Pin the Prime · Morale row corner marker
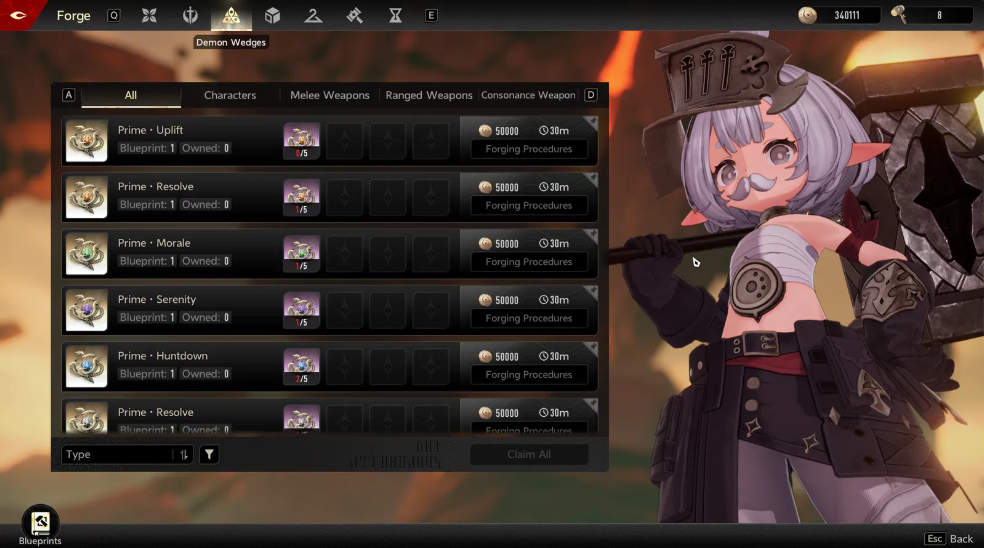 click(592, 234)
